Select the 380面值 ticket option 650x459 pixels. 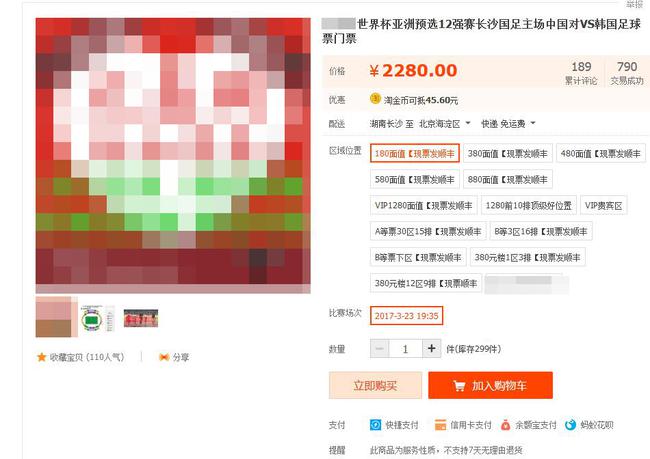(508, 154)
